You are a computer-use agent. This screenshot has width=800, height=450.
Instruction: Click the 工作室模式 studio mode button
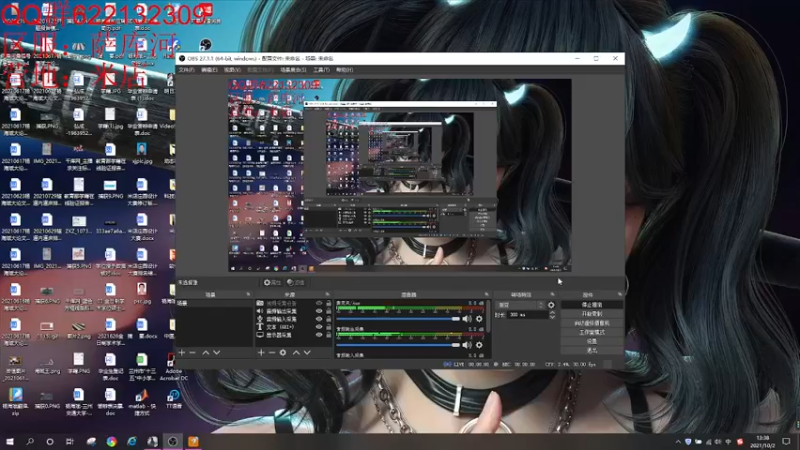[592, 332]
